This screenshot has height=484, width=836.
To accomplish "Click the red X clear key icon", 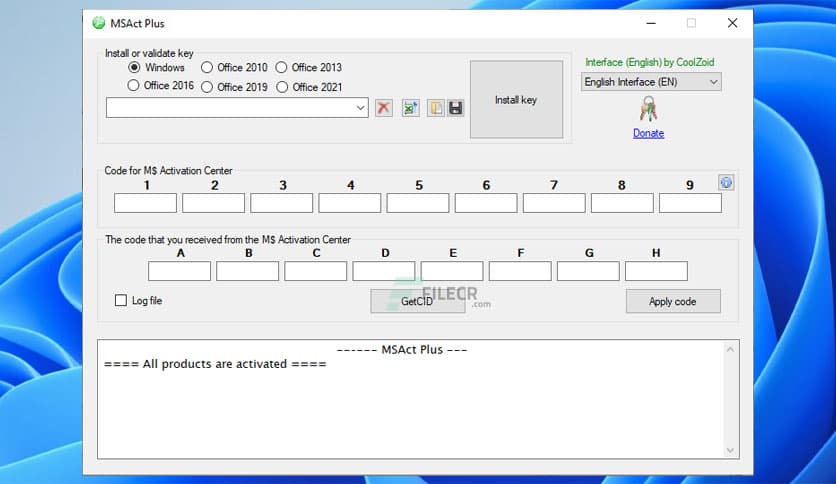I will coord(383,108).
